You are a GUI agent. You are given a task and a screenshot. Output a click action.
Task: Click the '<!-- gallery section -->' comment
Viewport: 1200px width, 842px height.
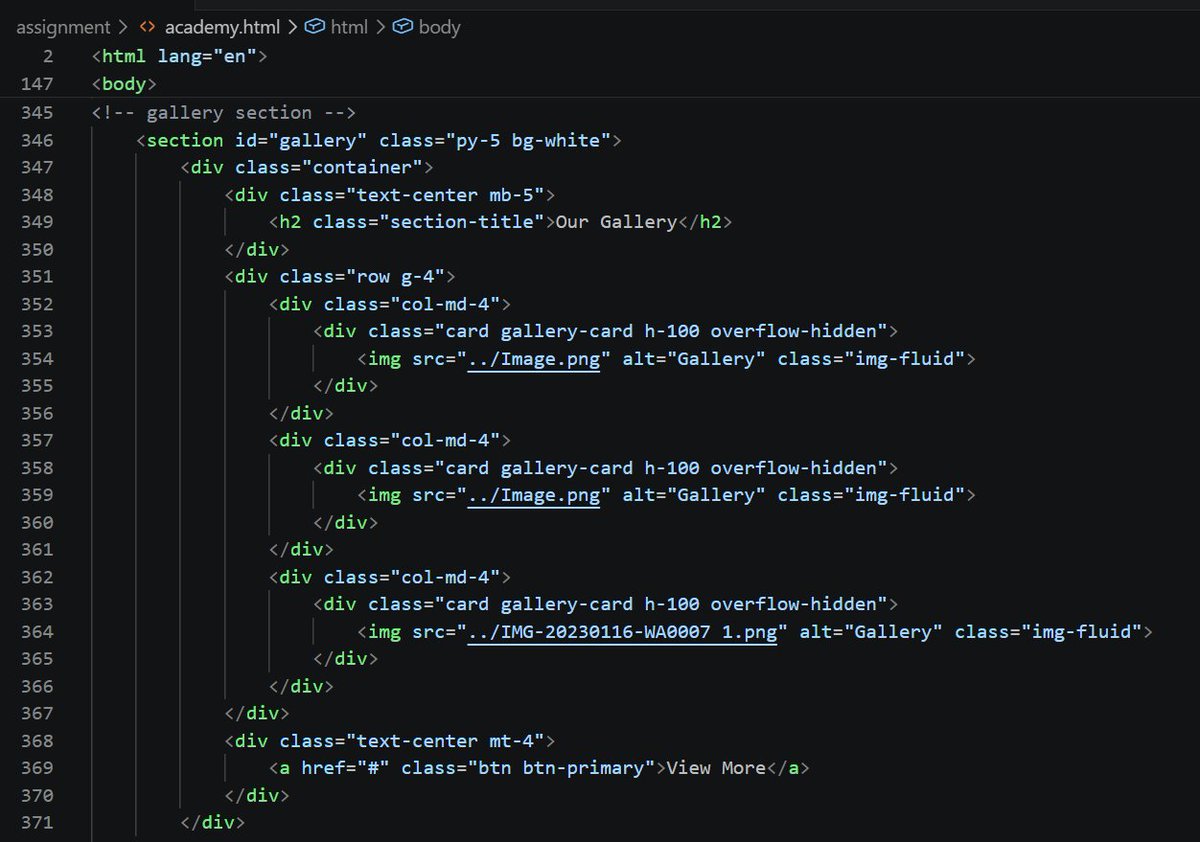coord(223,112)
